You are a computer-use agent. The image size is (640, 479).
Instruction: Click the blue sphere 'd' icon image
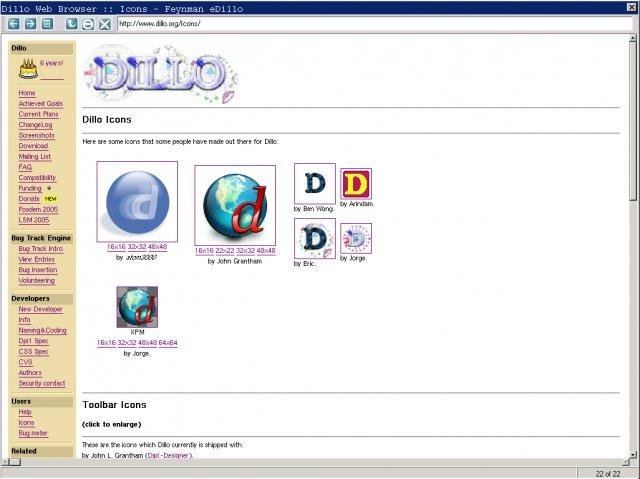click(137, 202)
